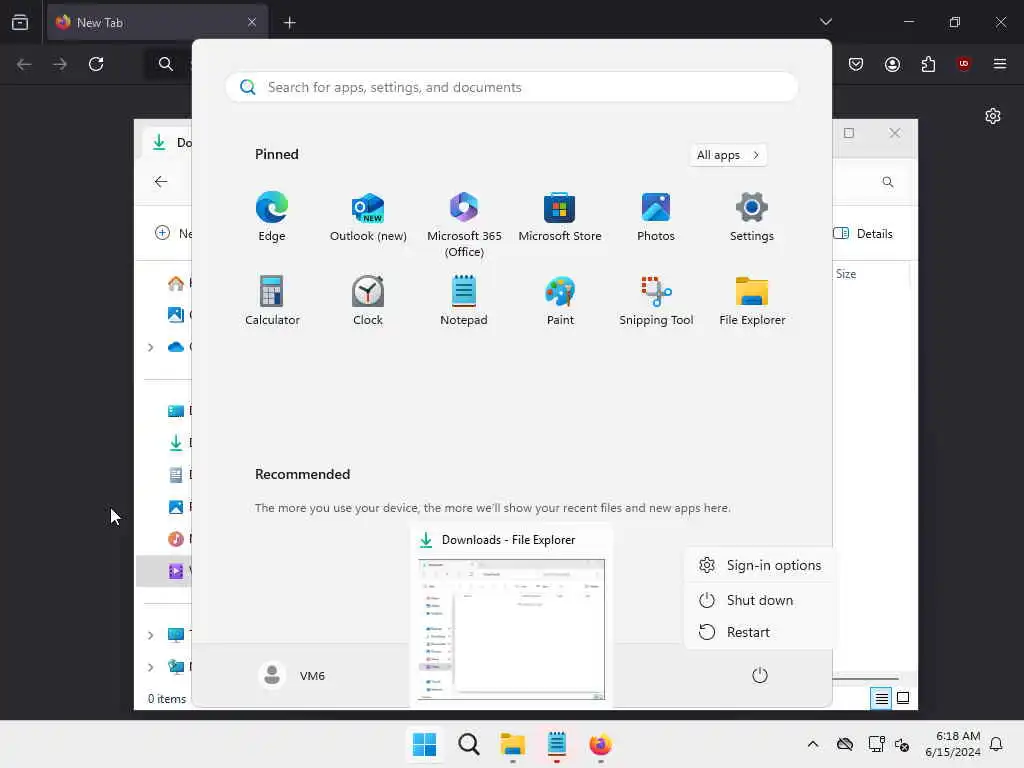This screenshot has width=1024, height=768.
Task: Click New button in File Explorer
Action: point(173,233)
